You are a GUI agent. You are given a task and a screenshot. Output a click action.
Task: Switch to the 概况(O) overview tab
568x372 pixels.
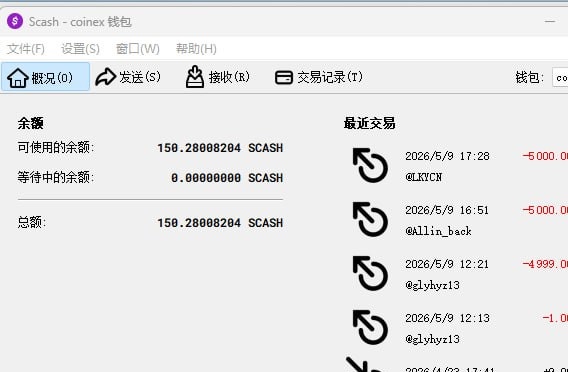click(45, 77)
